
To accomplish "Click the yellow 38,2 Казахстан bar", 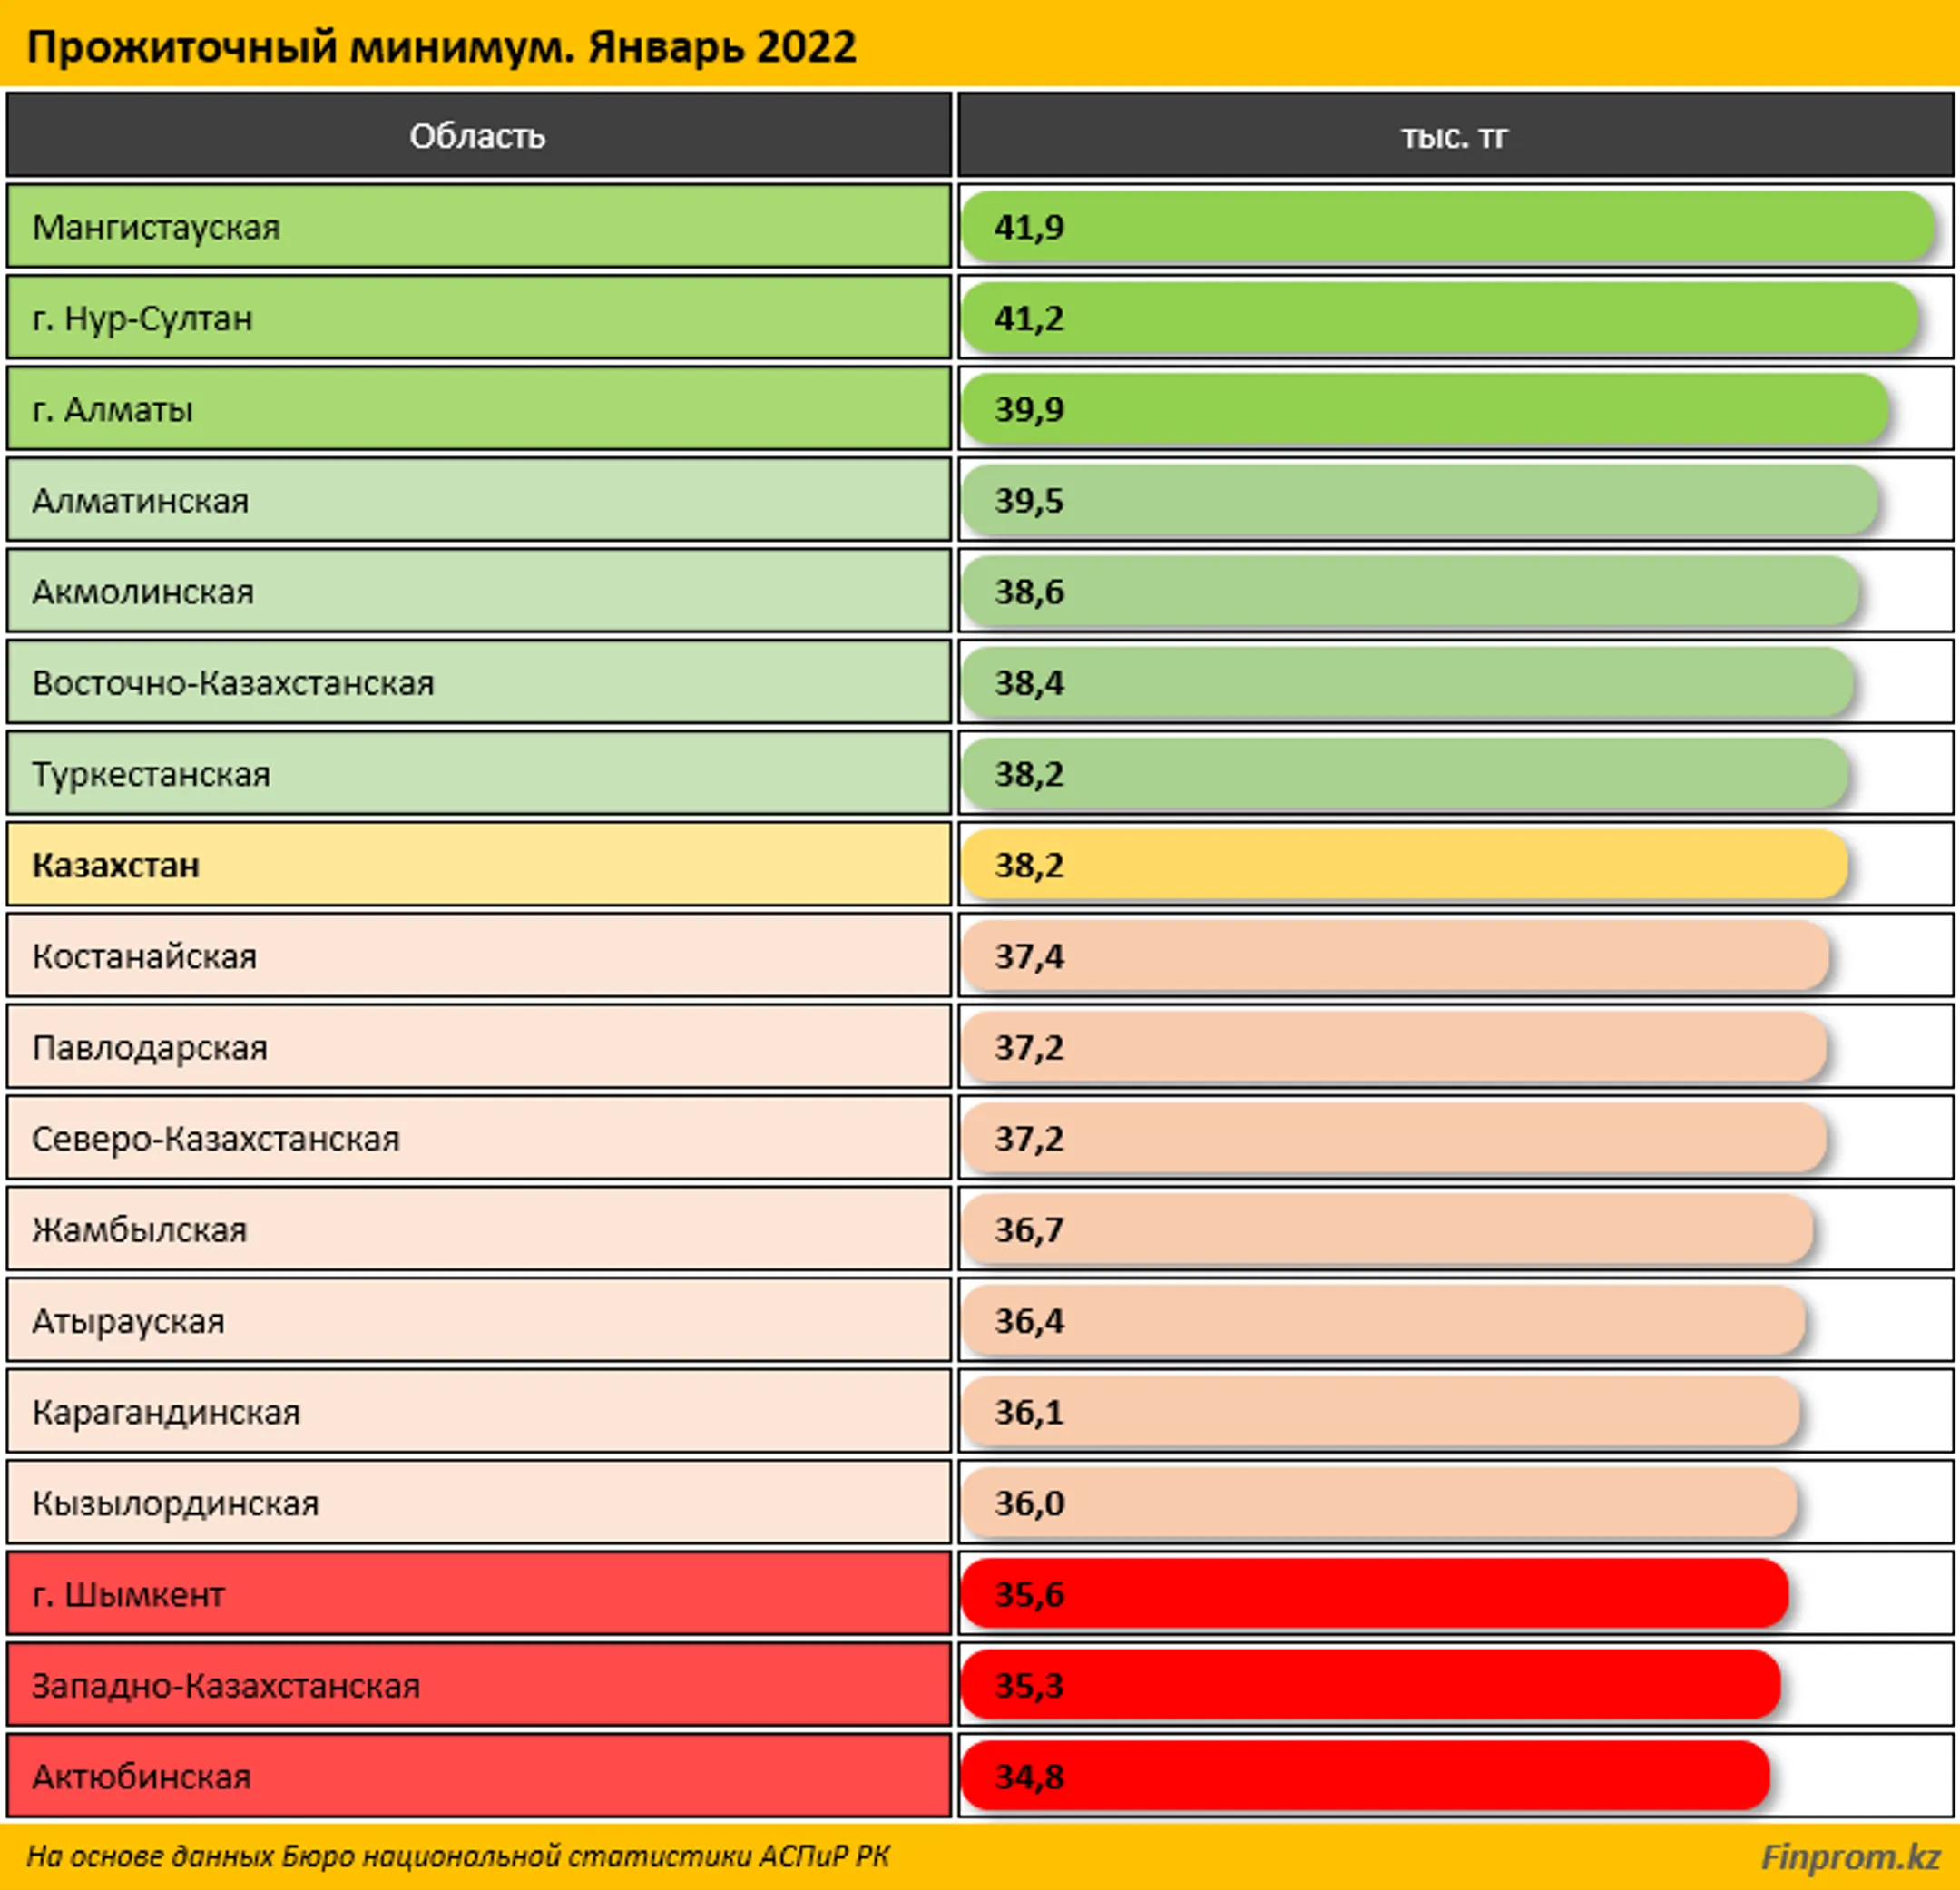I will coord(1405,864).
